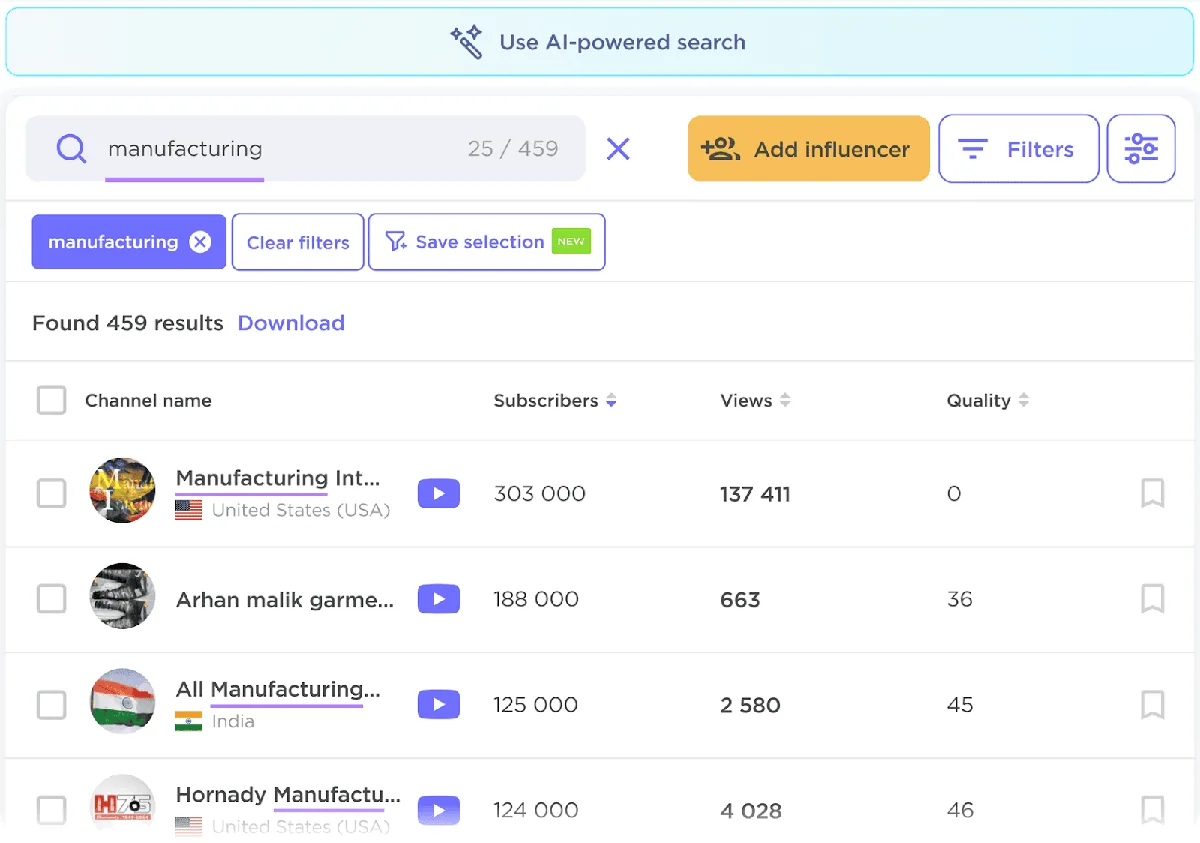Click Save selection button
1200x843 pixels.
486,242
